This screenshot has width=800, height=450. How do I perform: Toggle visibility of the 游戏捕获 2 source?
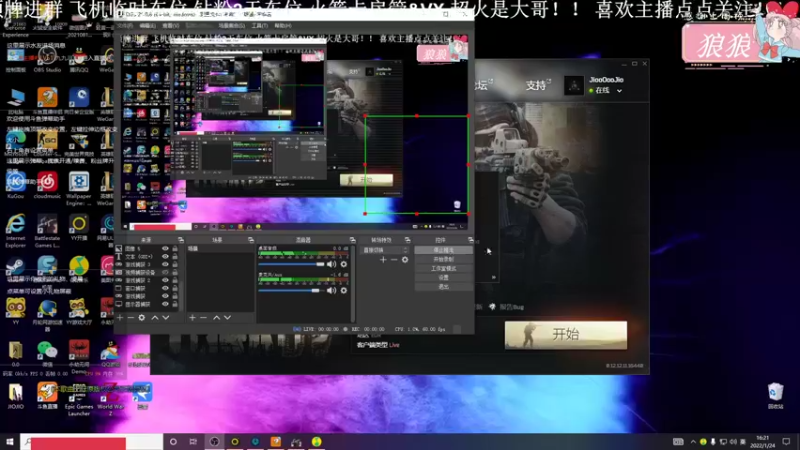click(165, 281)
